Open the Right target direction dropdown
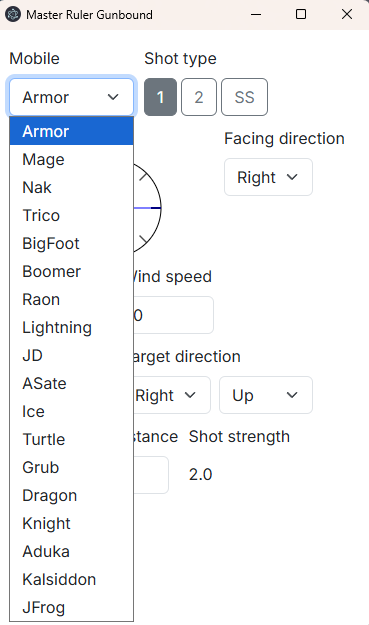This screenshot has width=369, height=625. (171, 395)
